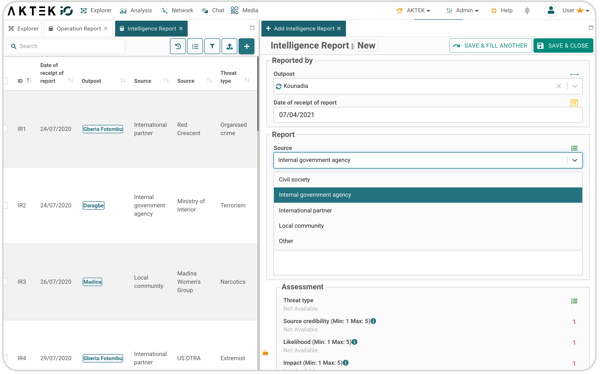Image resolution: width=600 pixels, height=374 pixels.
Task: Choose Other source option
Action: pos(428,241)
